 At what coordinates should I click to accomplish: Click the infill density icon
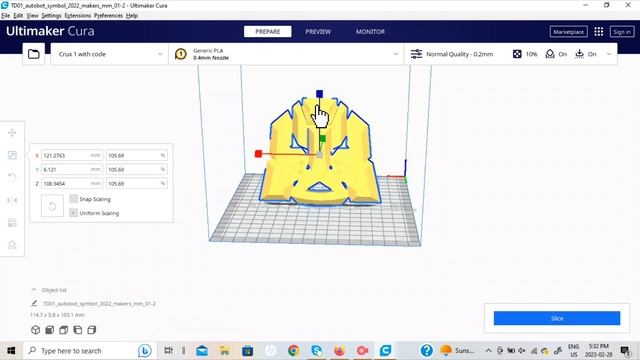point(517,54)
